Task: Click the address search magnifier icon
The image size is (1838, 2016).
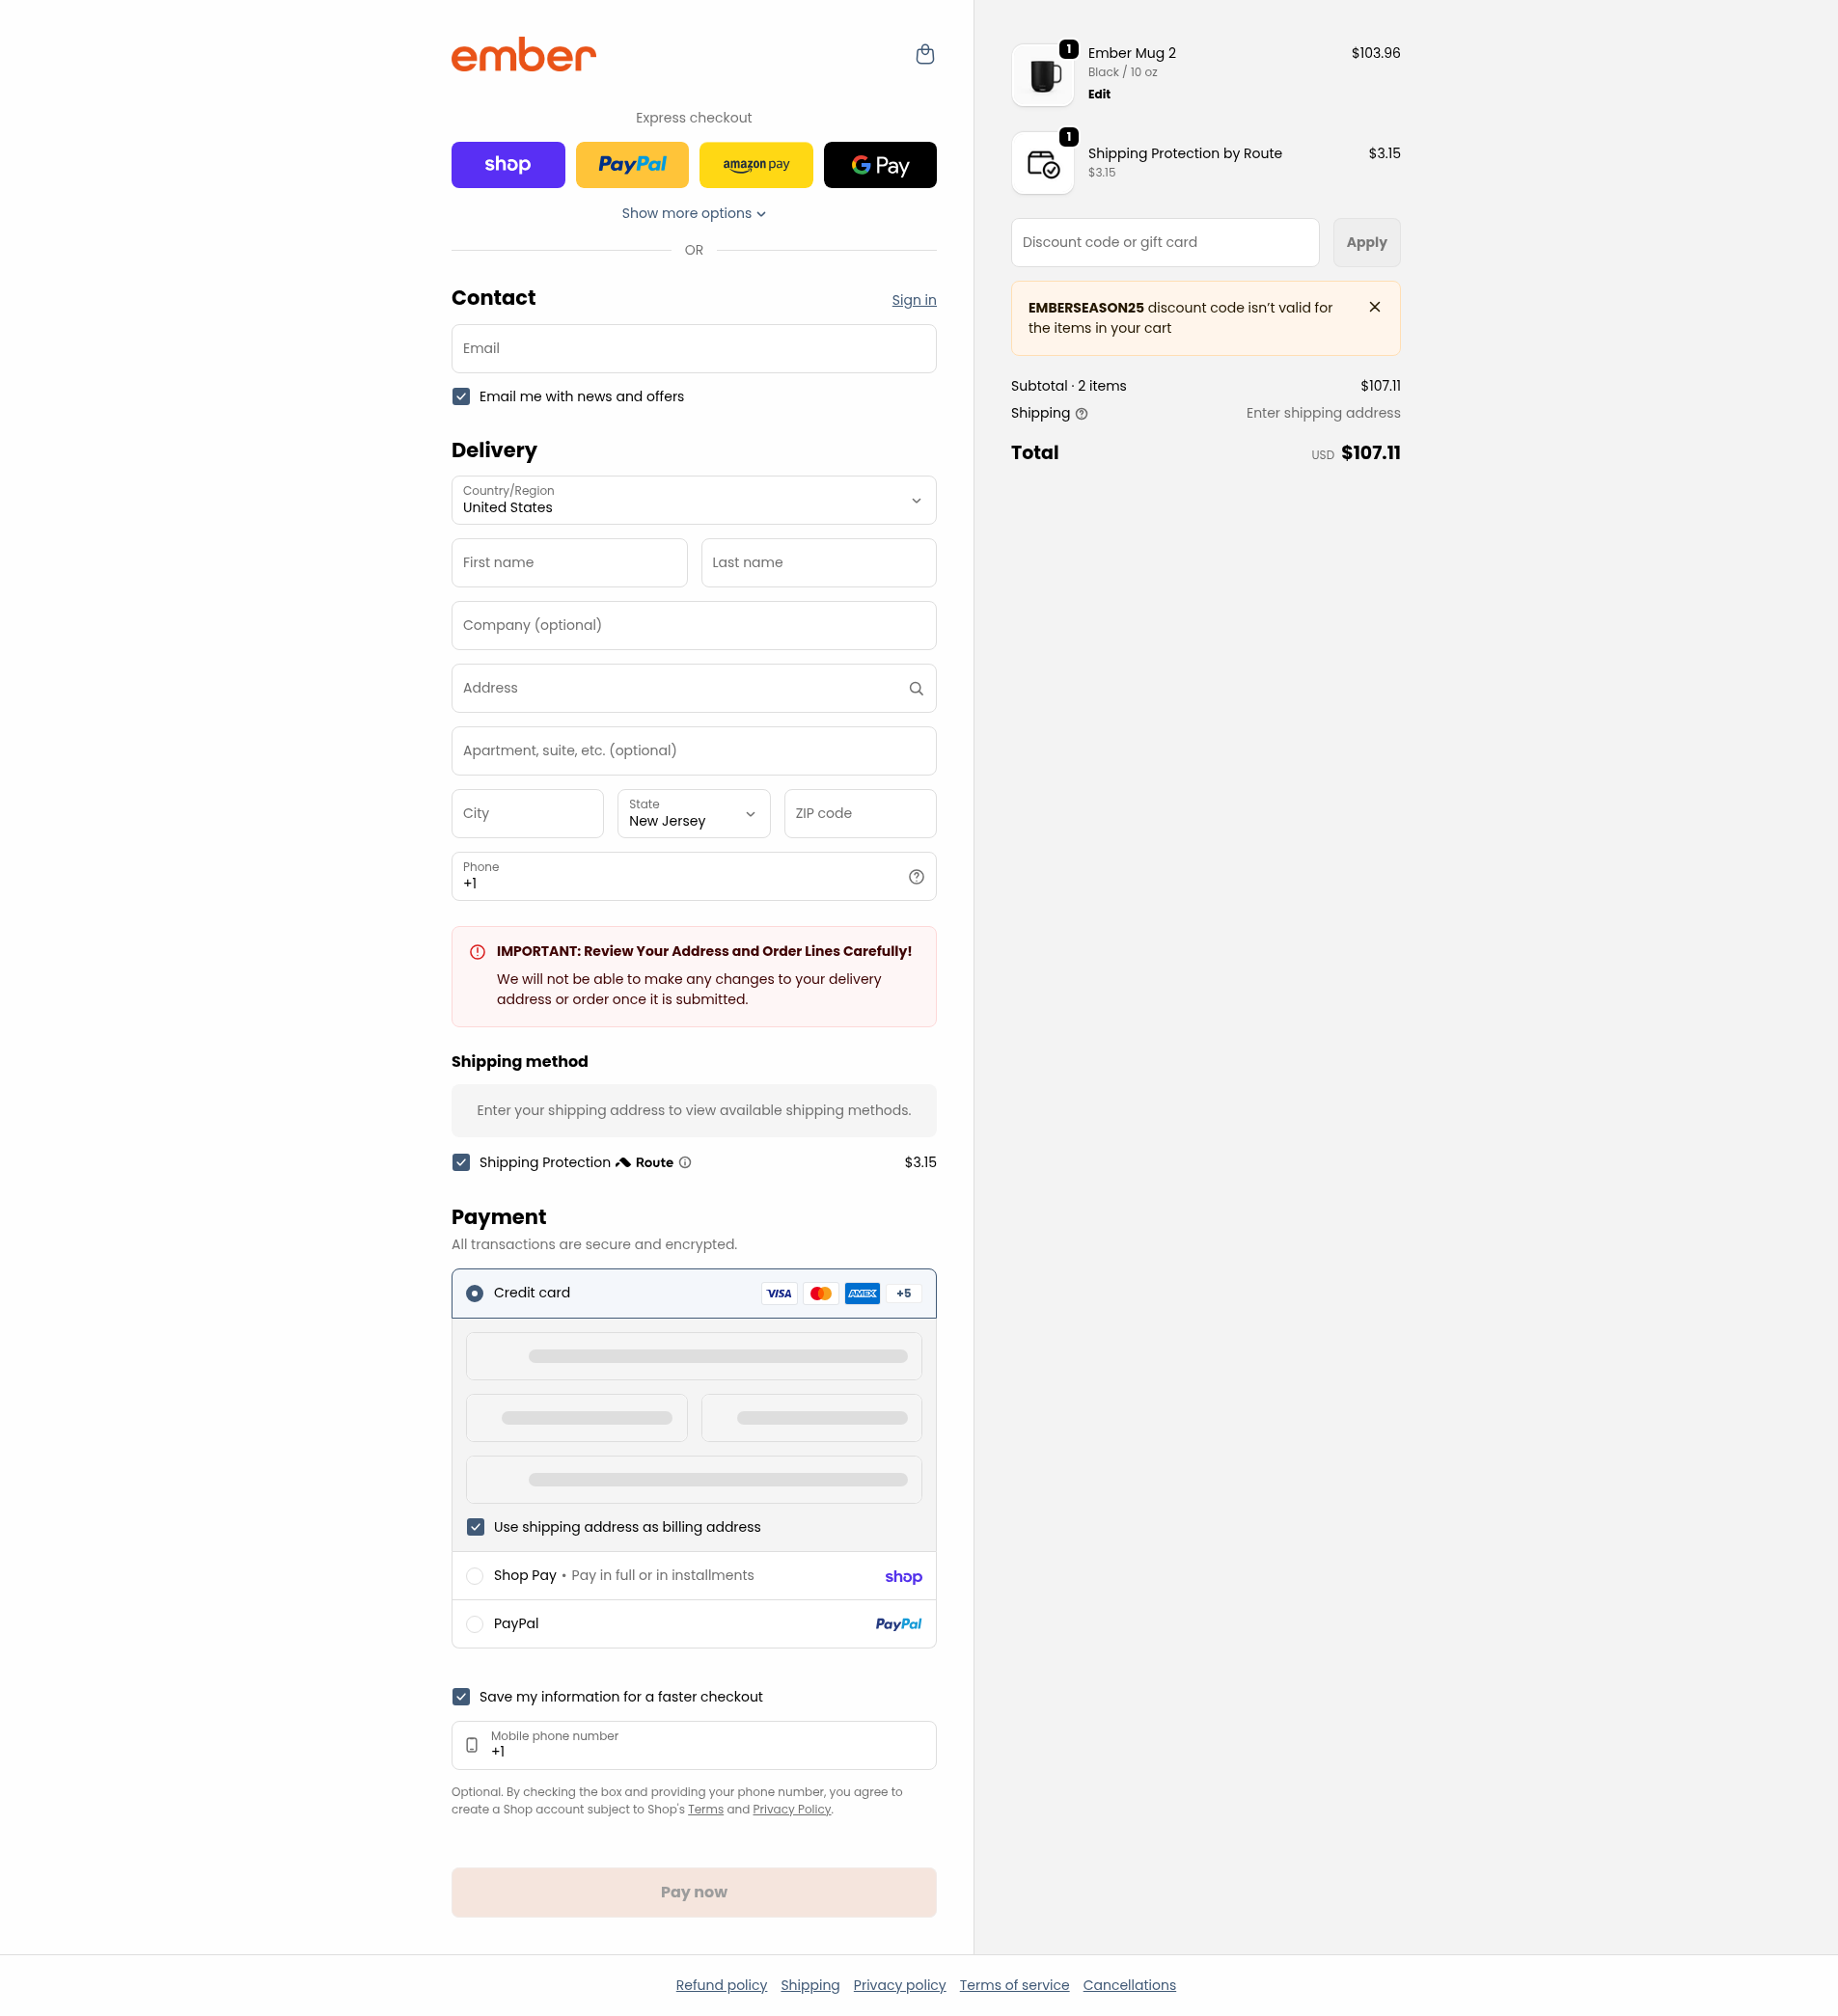Action: pos(916,688)
